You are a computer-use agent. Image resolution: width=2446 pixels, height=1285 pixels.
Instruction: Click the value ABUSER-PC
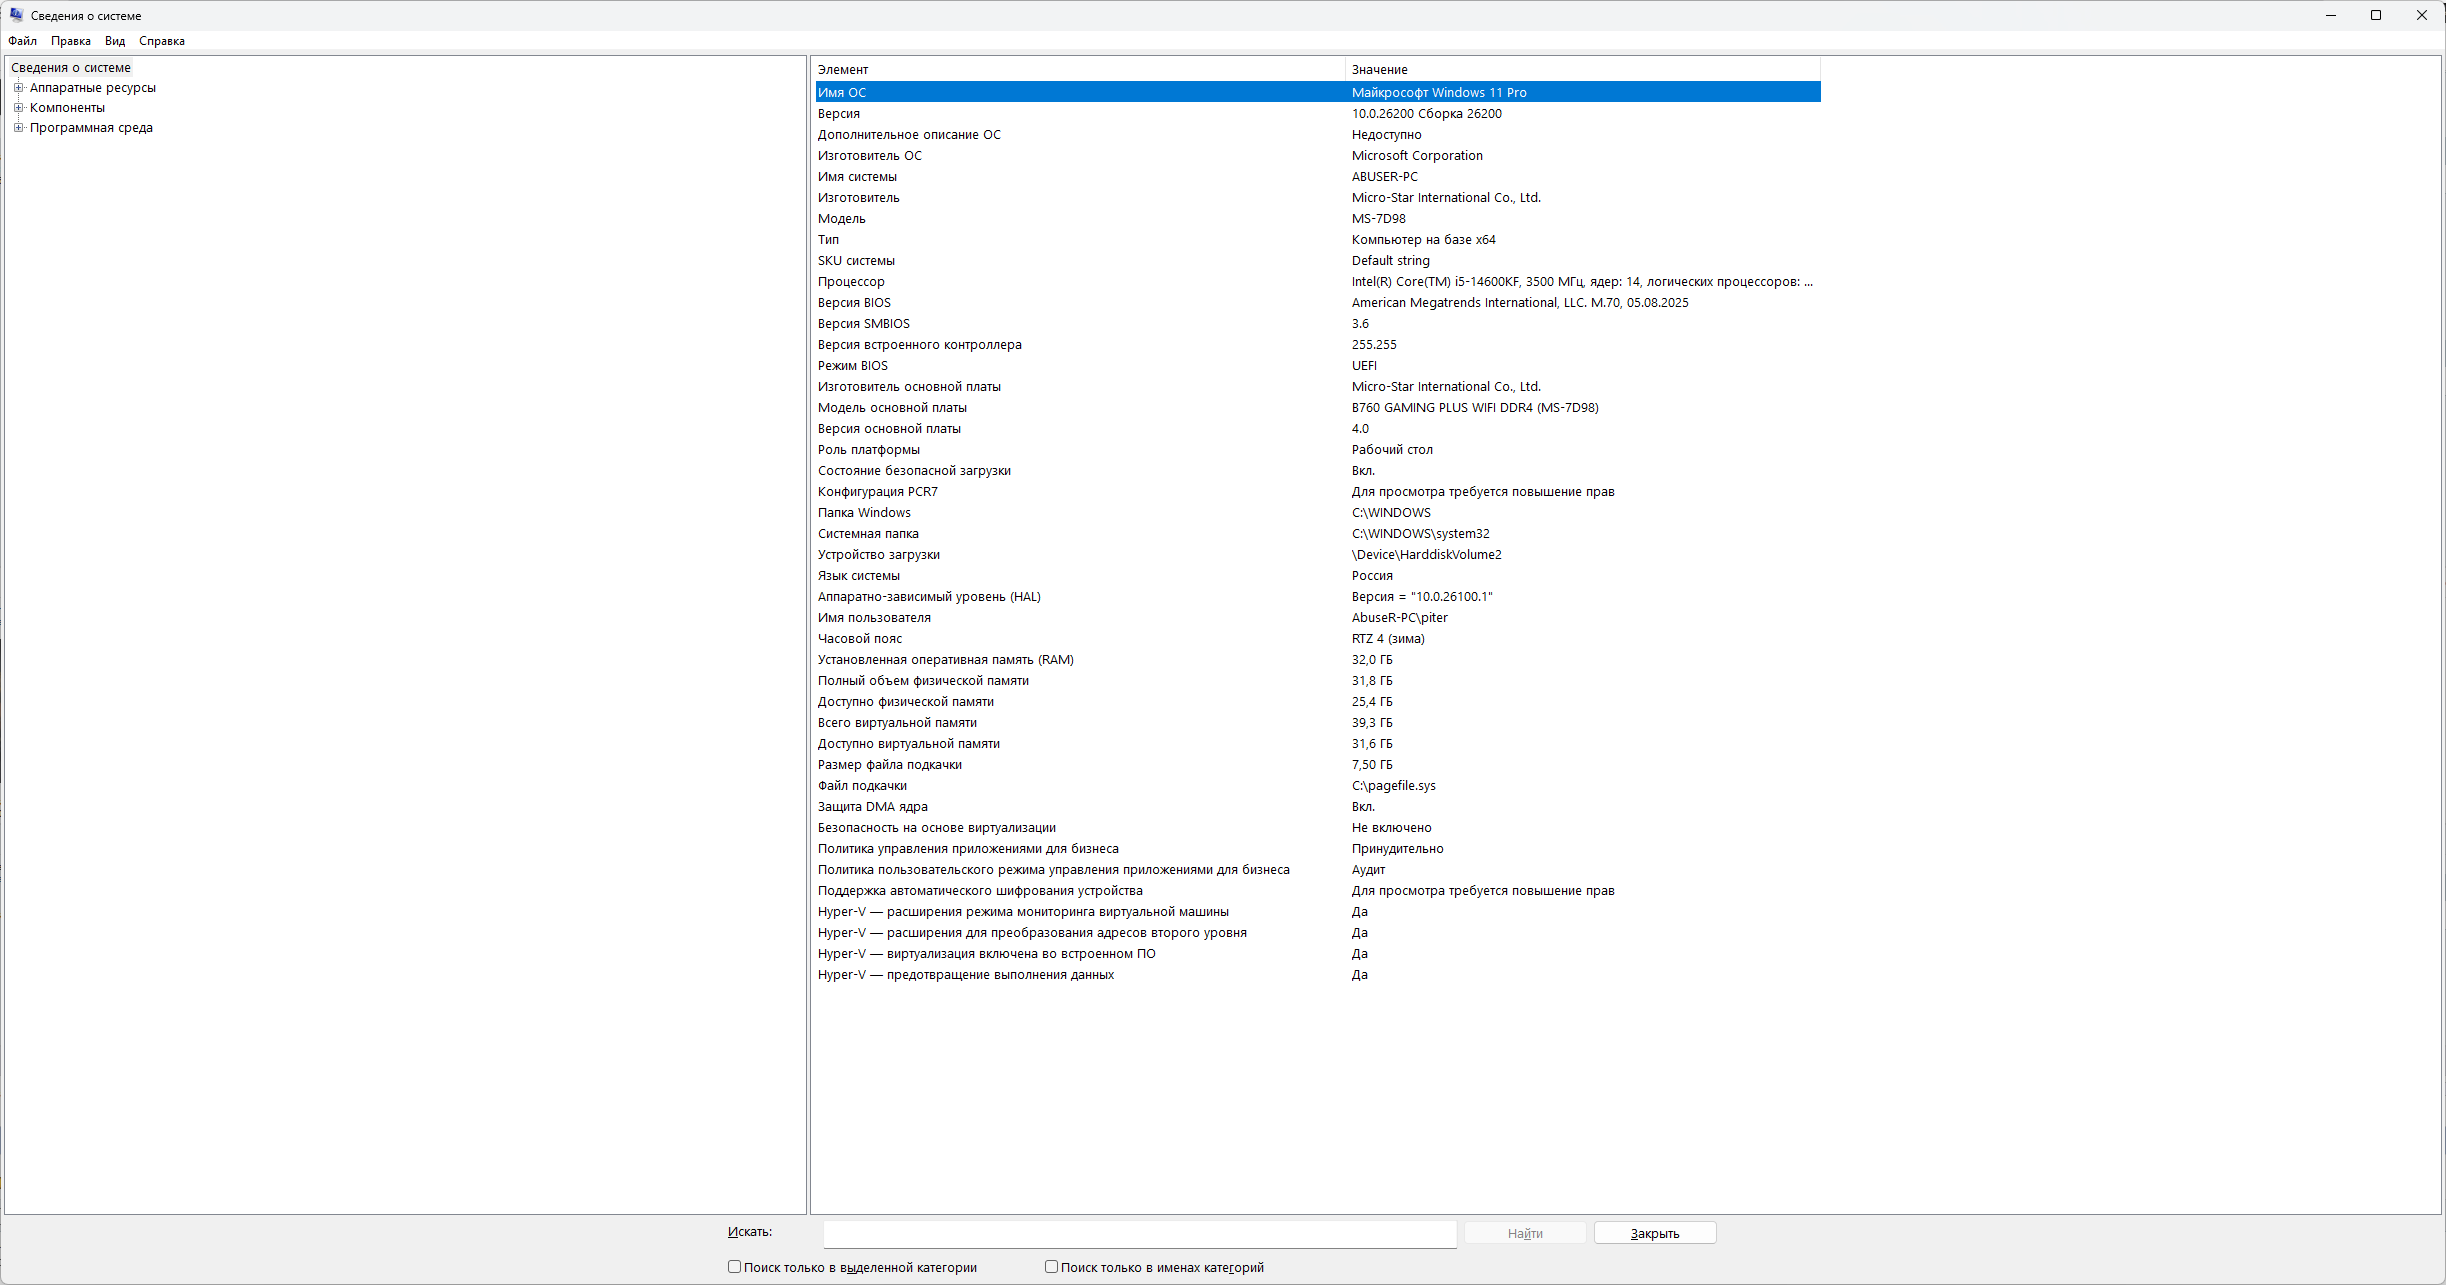(1384, 176)
